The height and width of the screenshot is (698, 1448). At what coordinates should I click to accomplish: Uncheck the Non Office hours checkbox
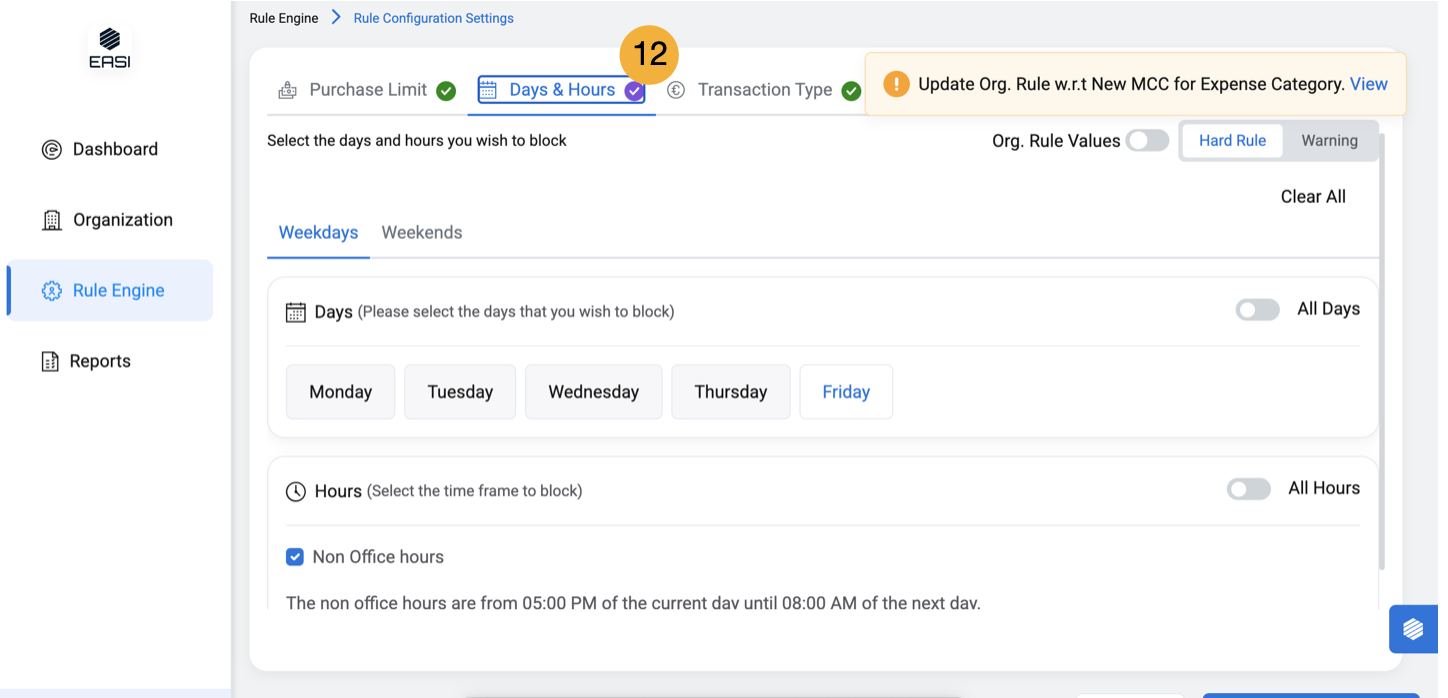tap(295, 557)
